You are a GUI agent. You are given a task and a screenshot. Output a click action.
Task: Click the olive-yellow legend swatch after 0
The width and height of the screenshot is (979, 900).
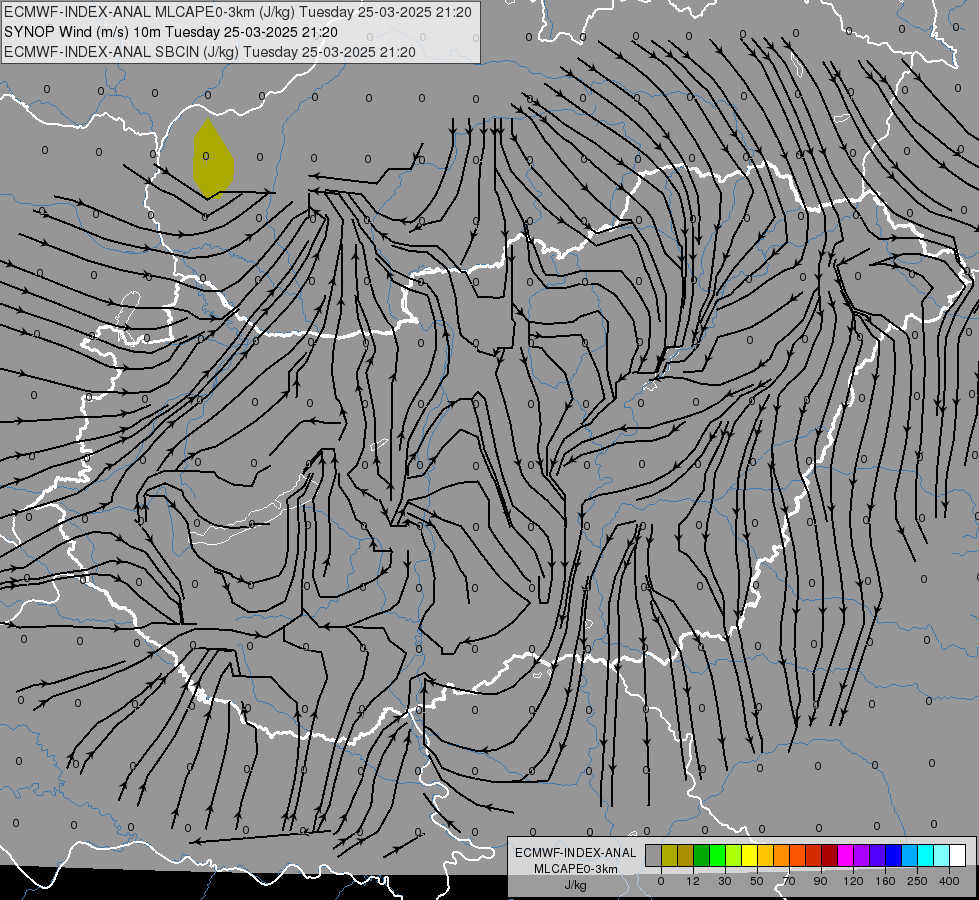pos(669,855)
